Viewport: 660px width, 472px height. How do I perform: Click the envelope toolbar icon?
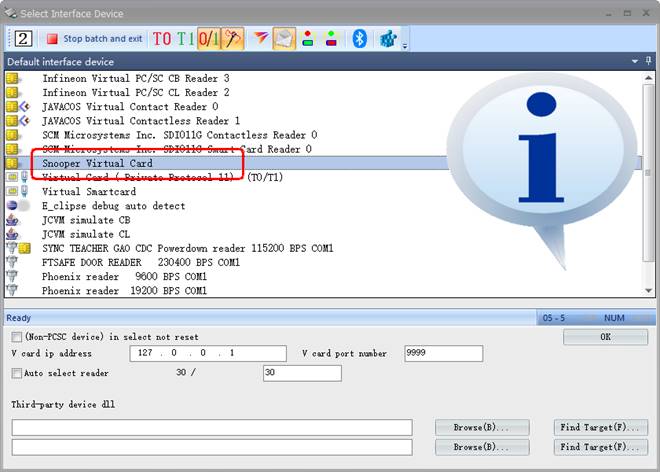(284, 39)
